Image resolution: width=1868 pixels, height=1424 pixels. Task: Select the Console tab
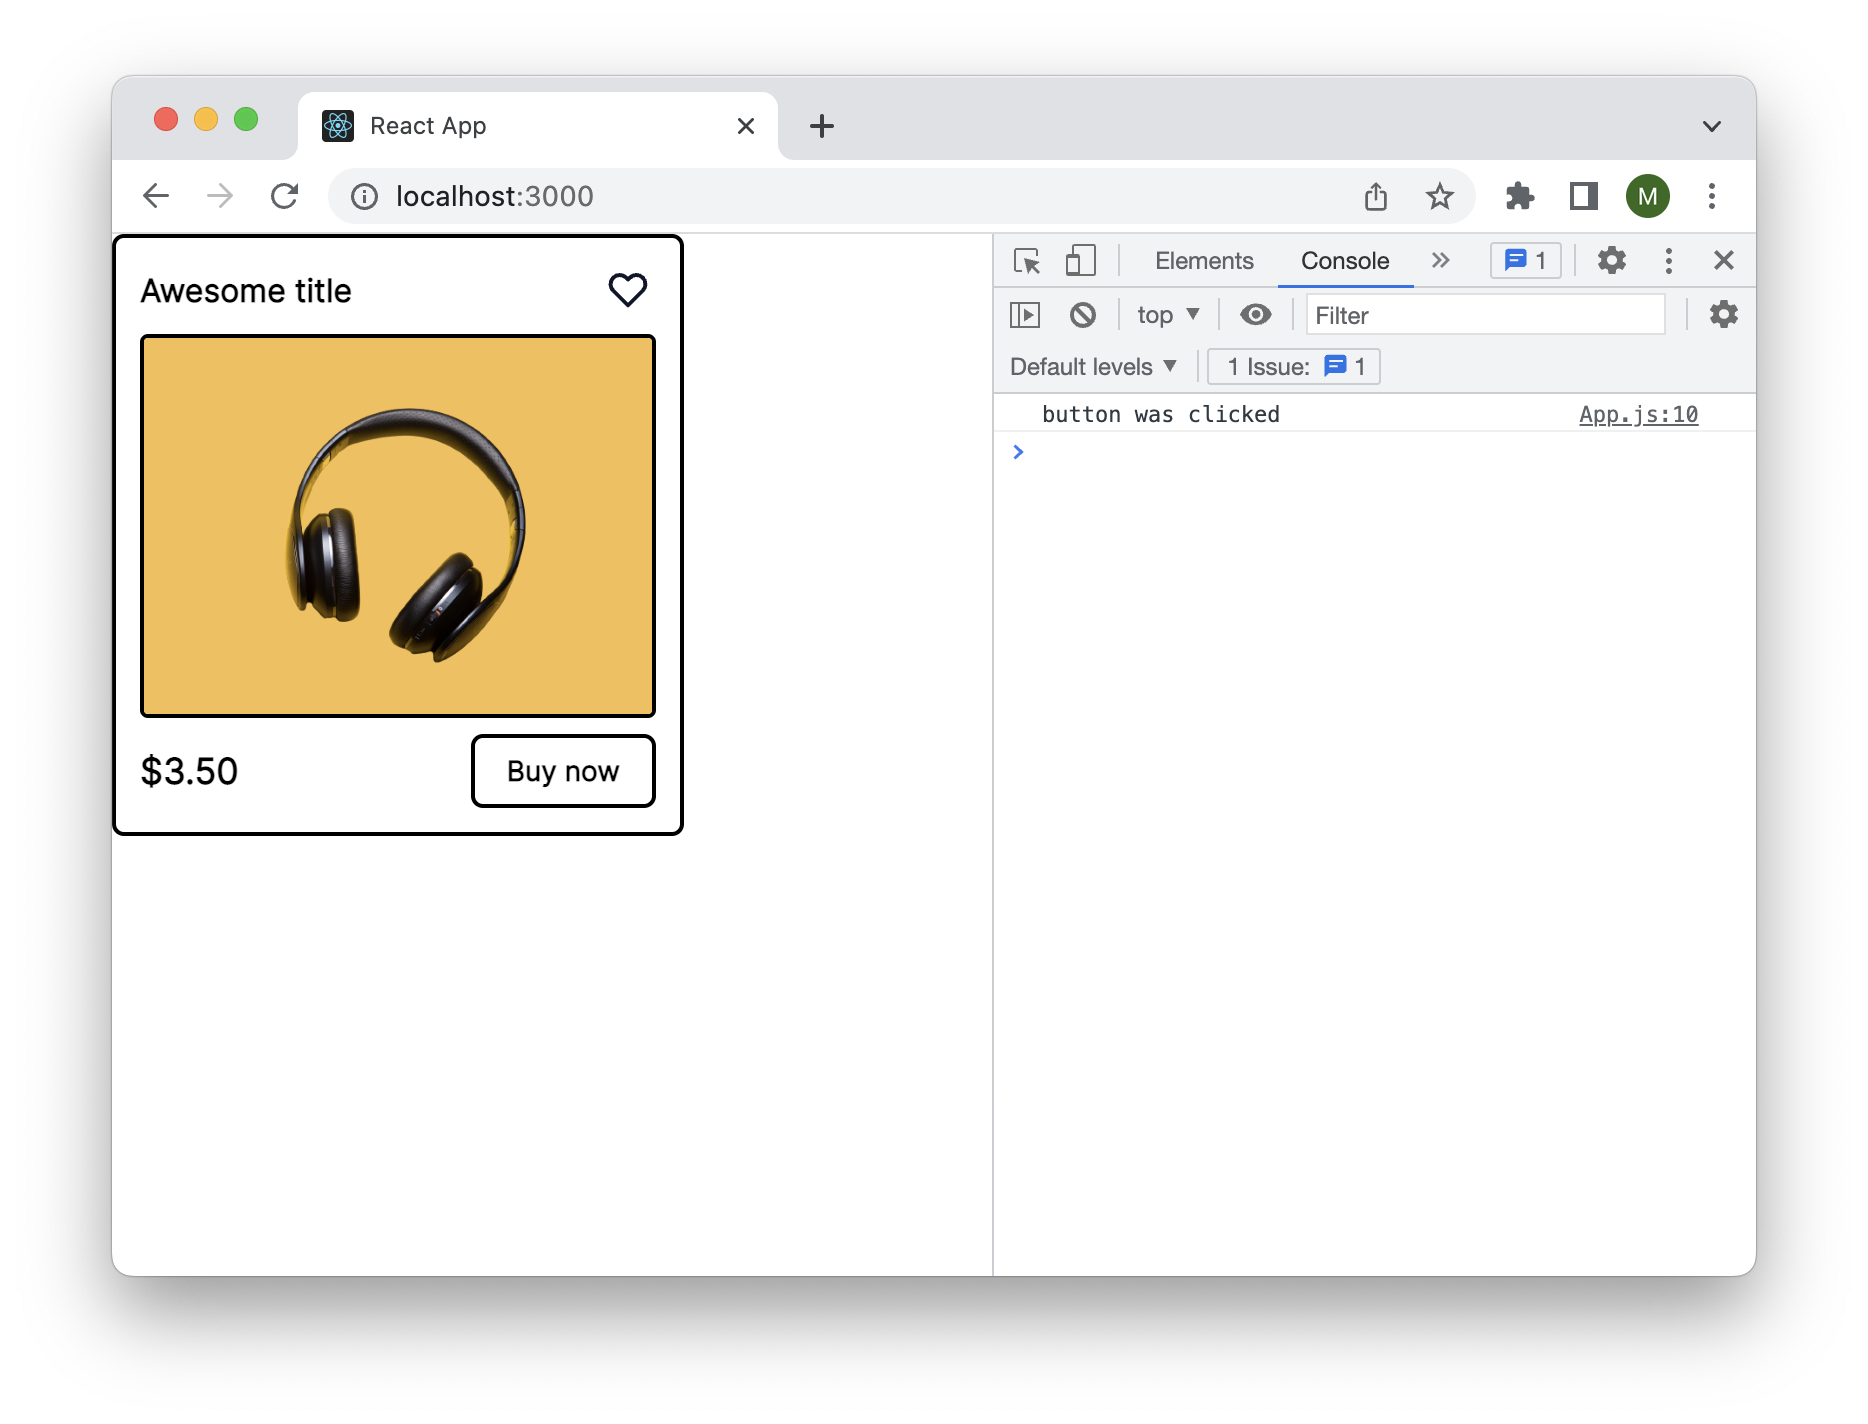click(1344, 260)
